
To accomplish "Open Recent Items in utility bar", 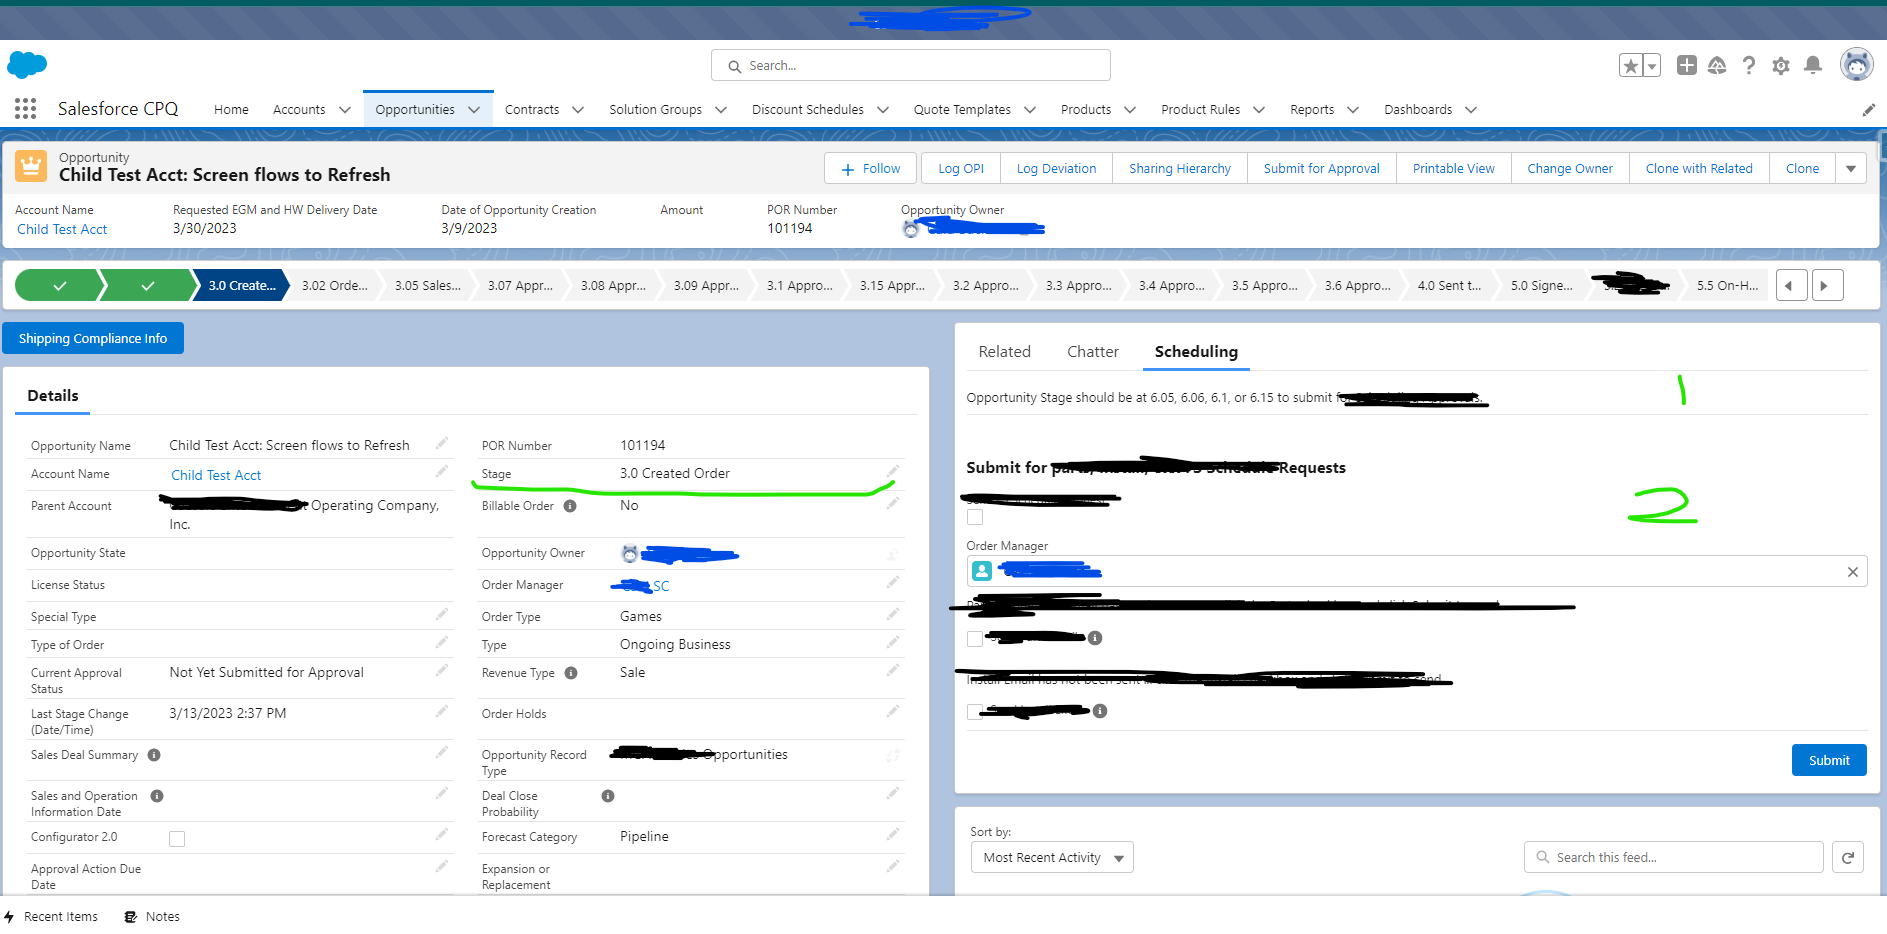I will click(x=51, y=916).
